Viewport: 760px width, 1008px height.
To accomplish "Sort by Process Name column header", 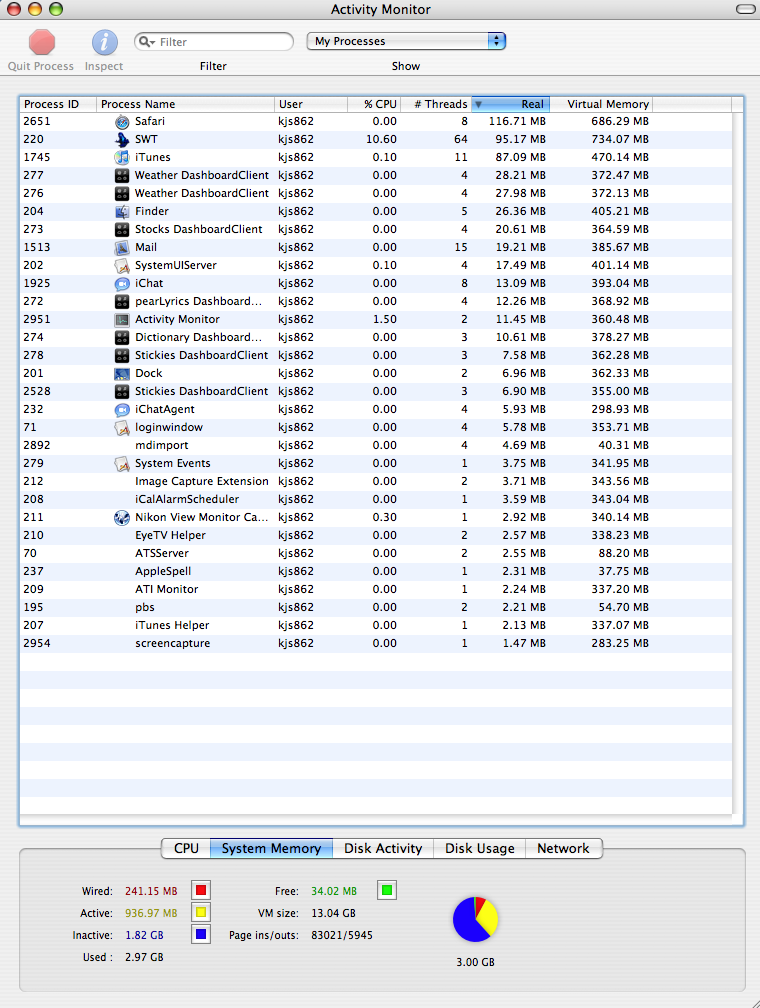I will pos(185,104).
